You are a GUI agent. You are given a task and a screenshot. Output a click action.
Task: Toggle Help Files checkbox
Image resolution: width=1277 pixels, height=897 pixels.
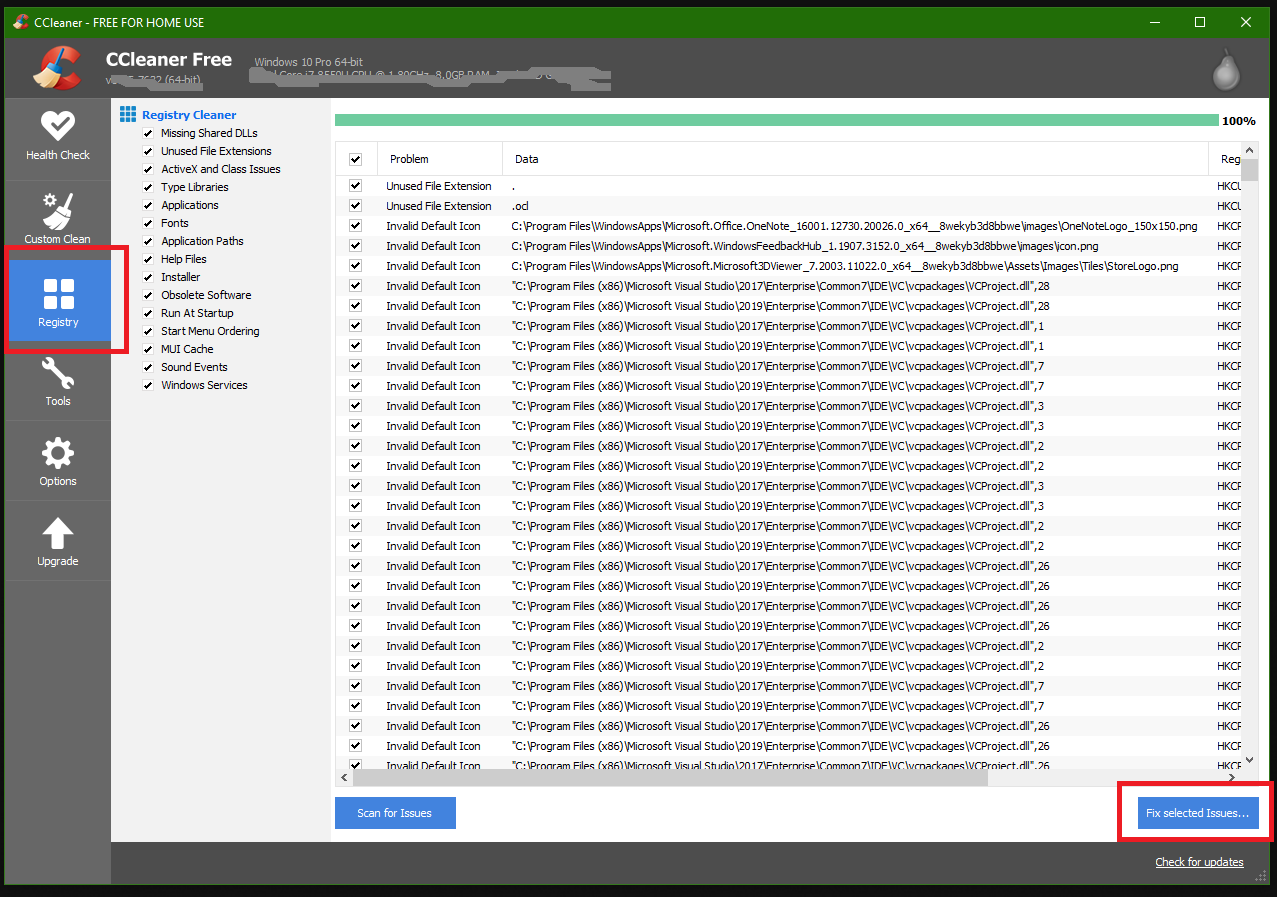pyautogui.click(x=148, y=259)
